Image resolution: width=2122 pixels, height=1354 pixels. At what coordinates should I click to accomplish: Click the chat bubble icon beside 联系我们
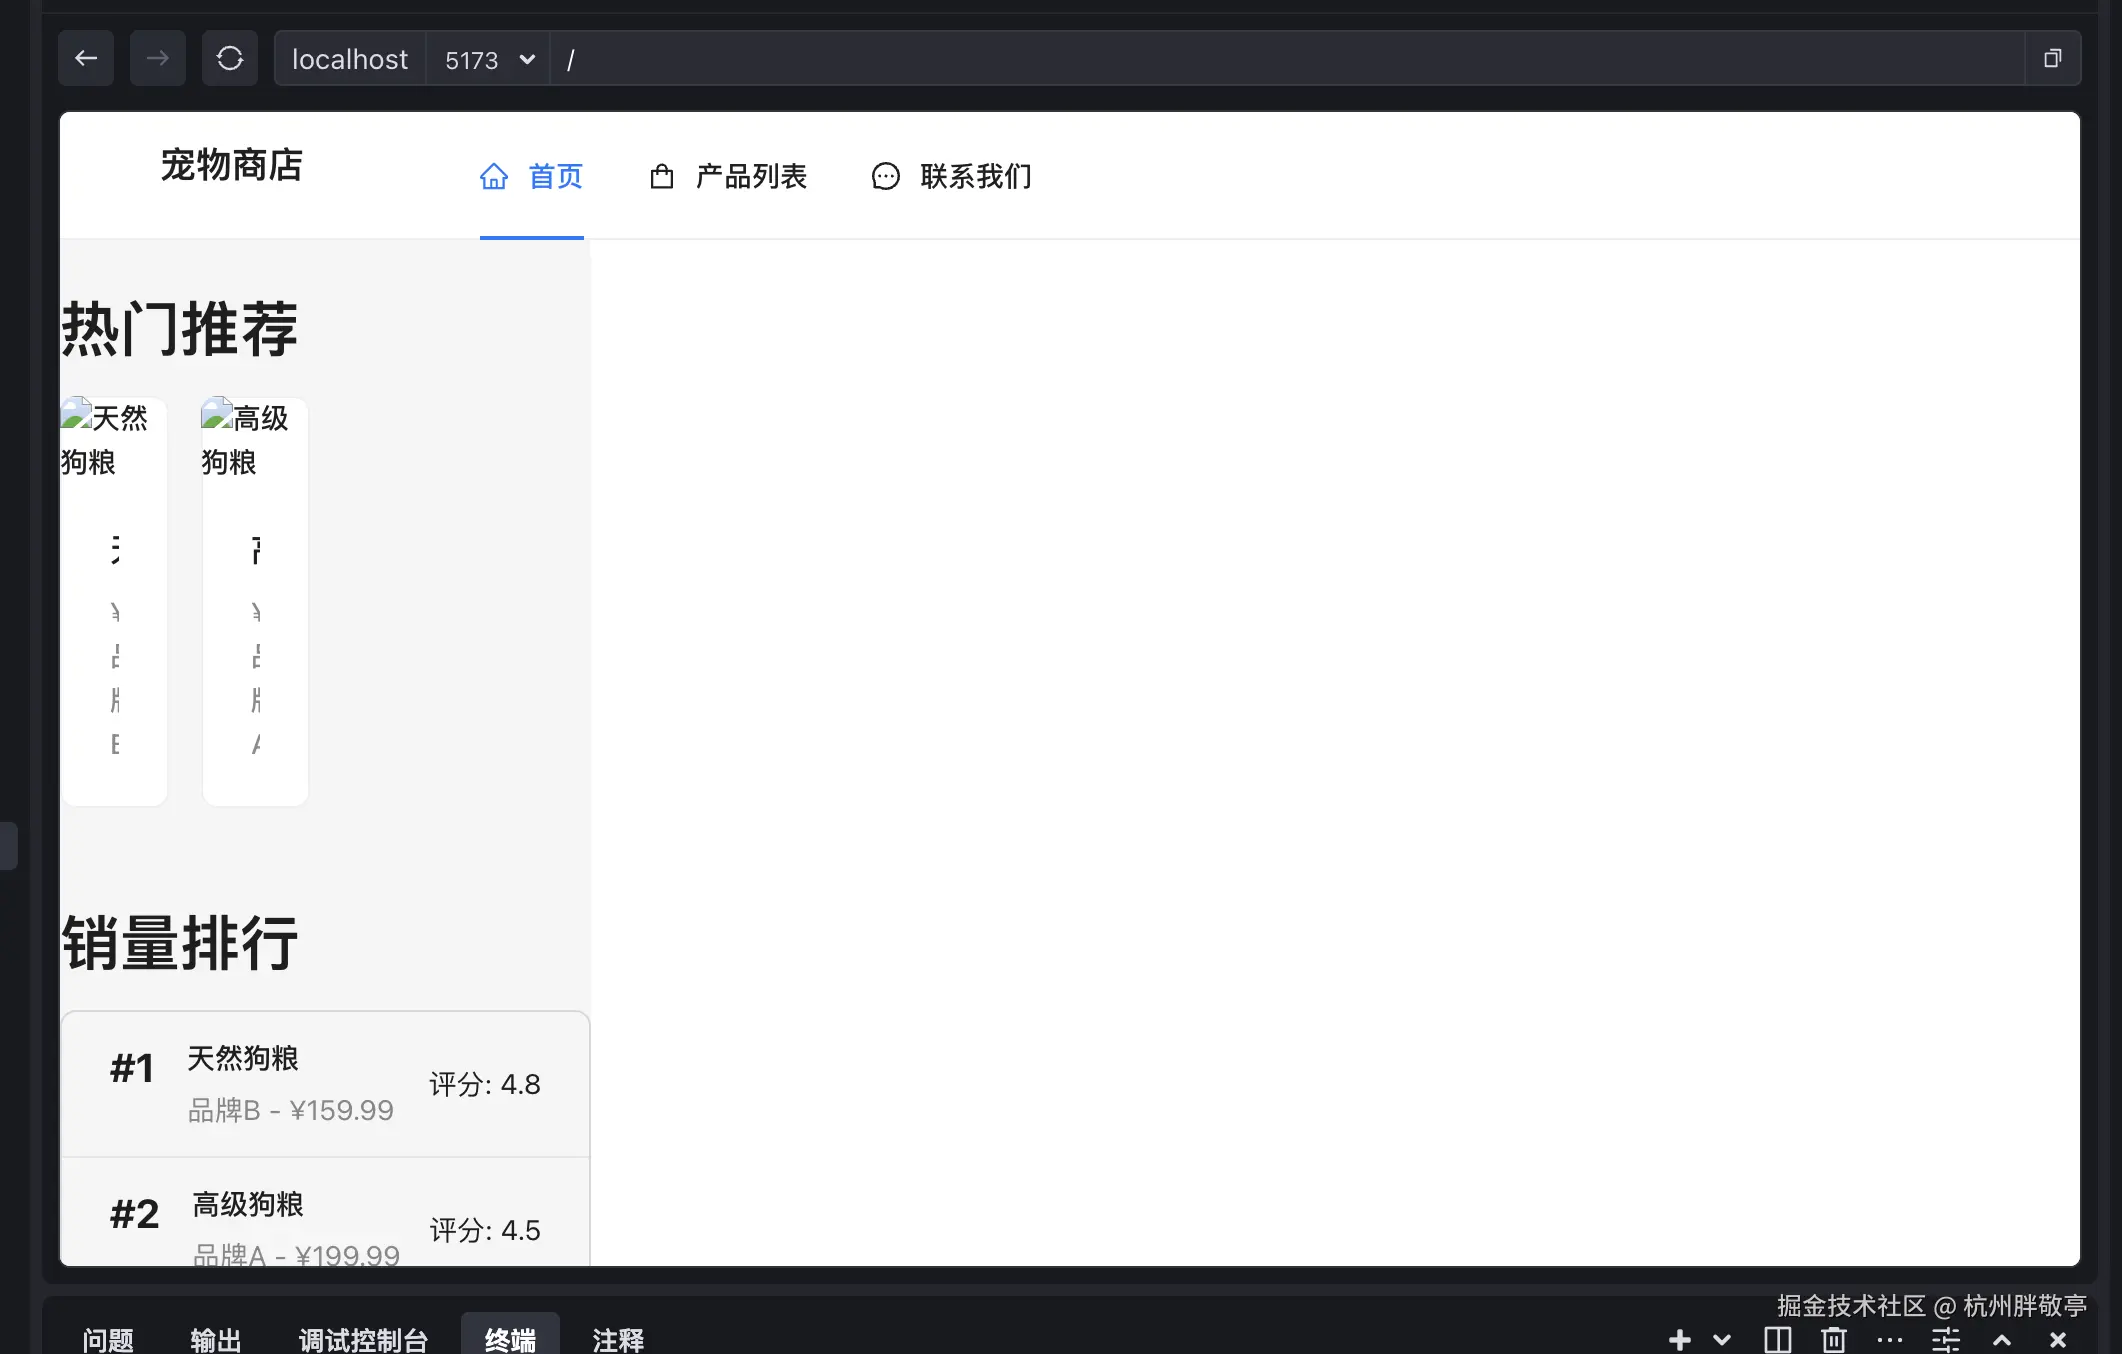[884, 176]
